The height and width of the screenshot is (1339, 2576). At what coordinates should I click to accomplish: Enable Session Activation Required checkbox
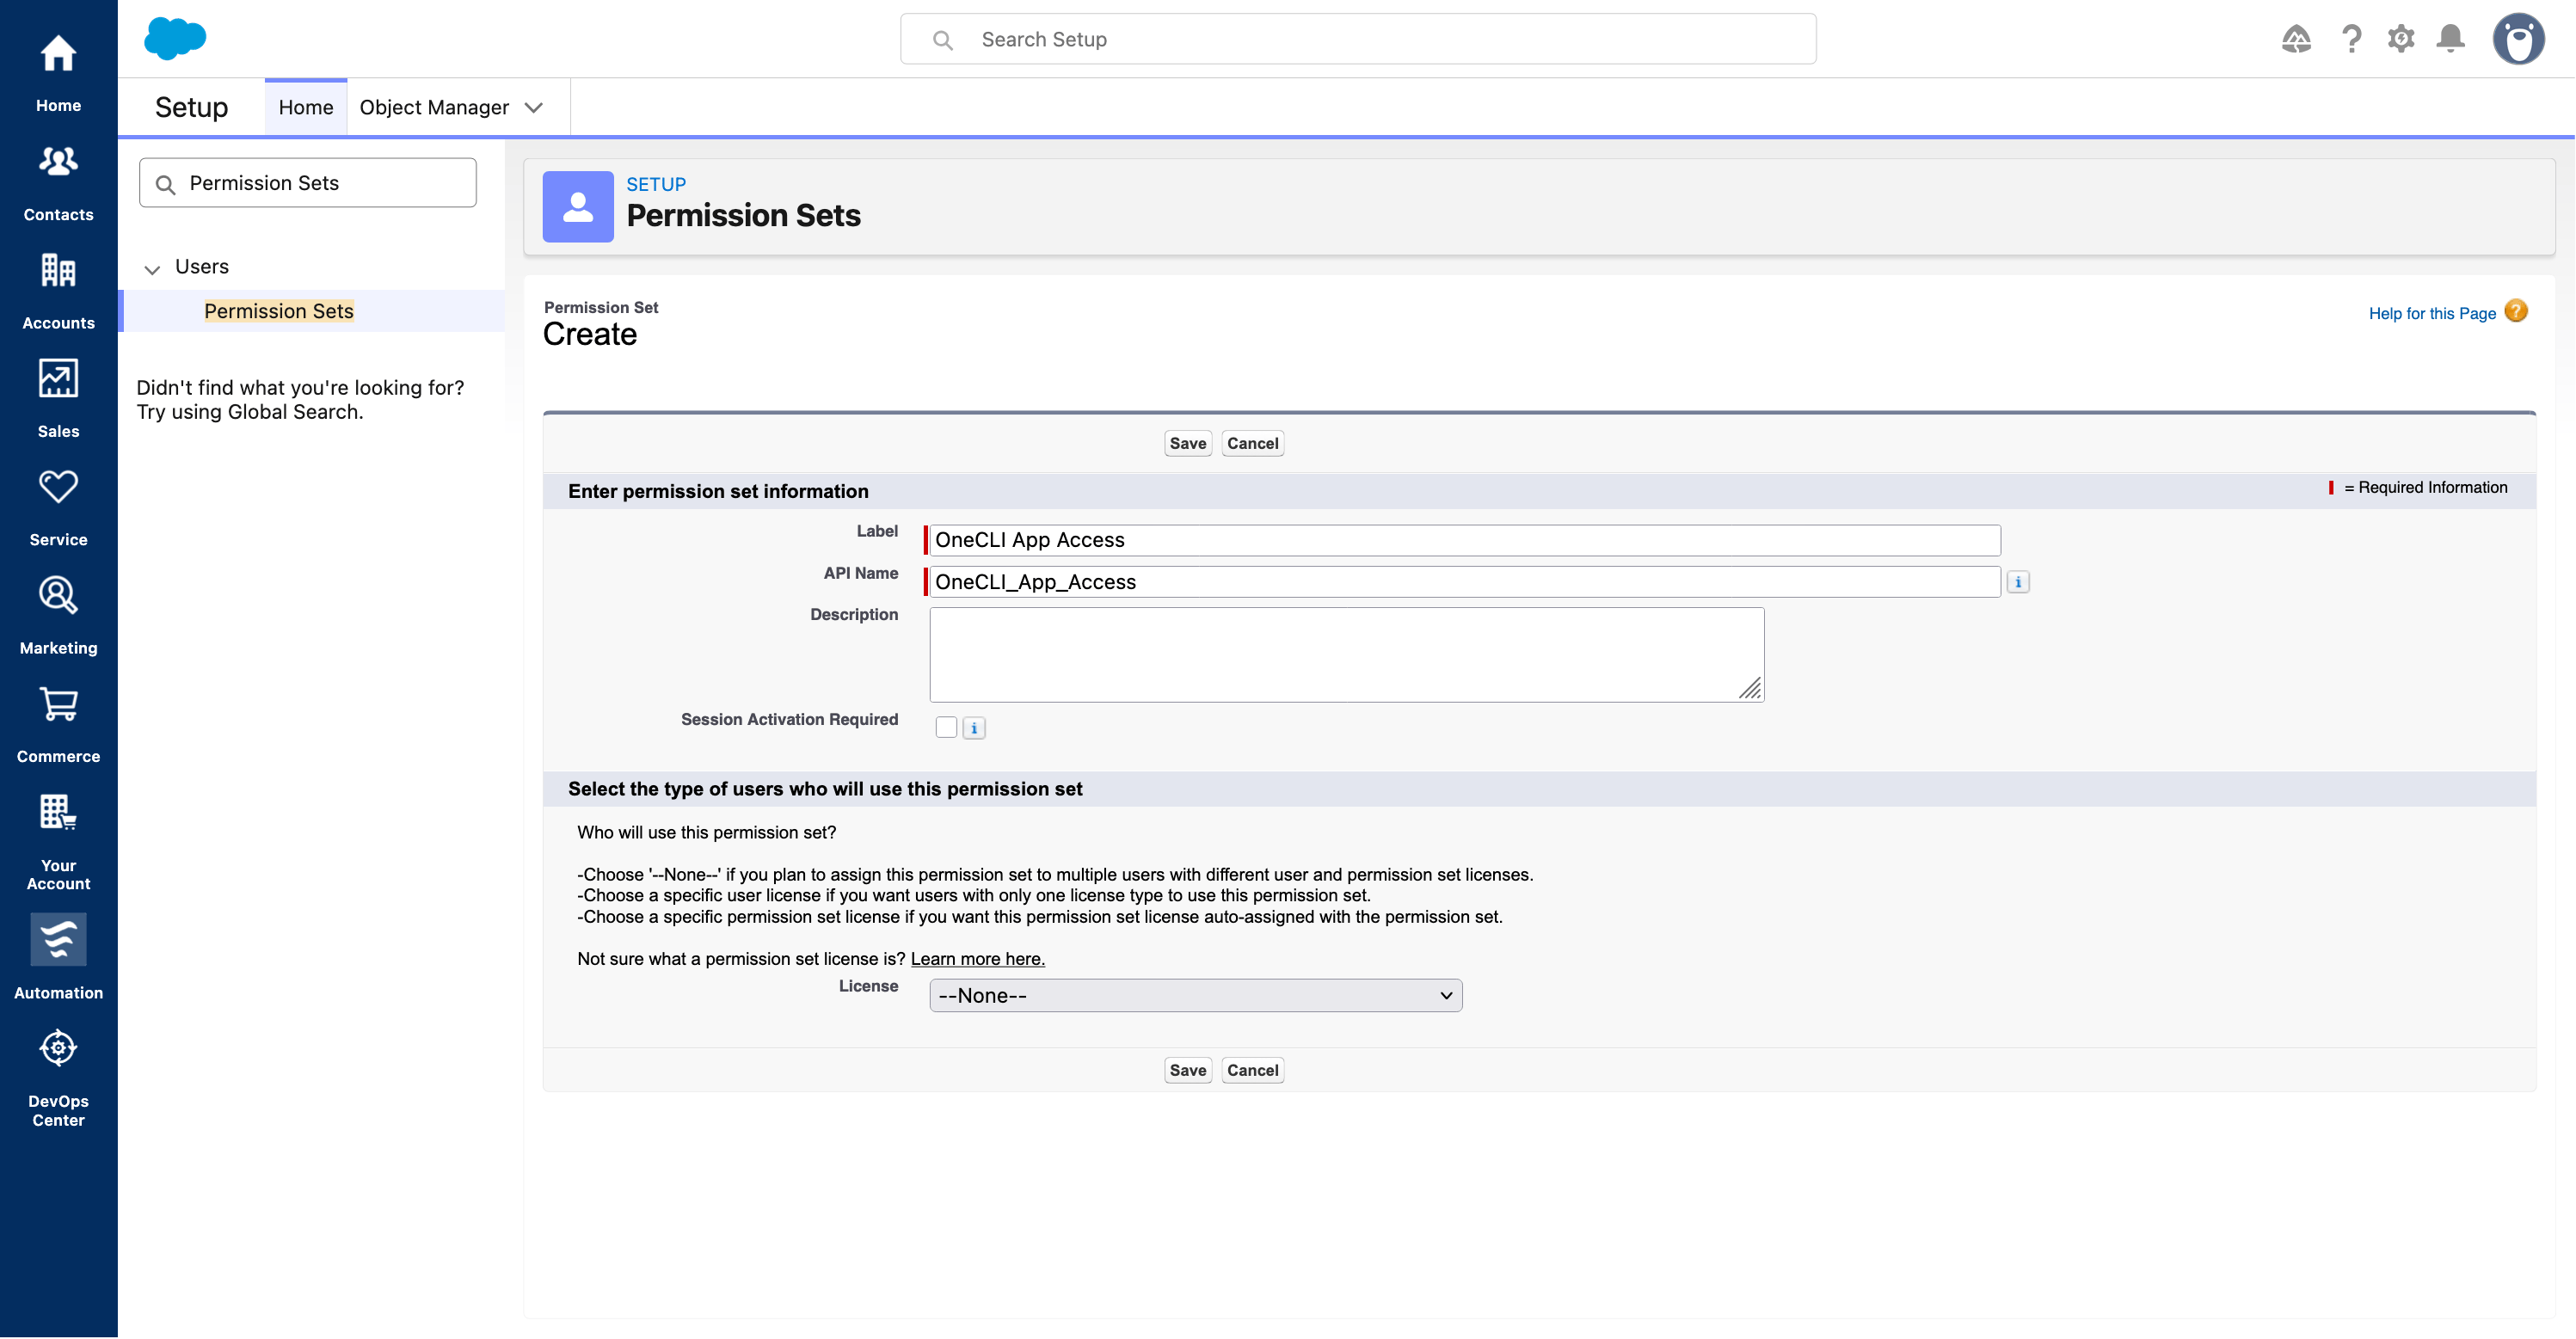946,727
